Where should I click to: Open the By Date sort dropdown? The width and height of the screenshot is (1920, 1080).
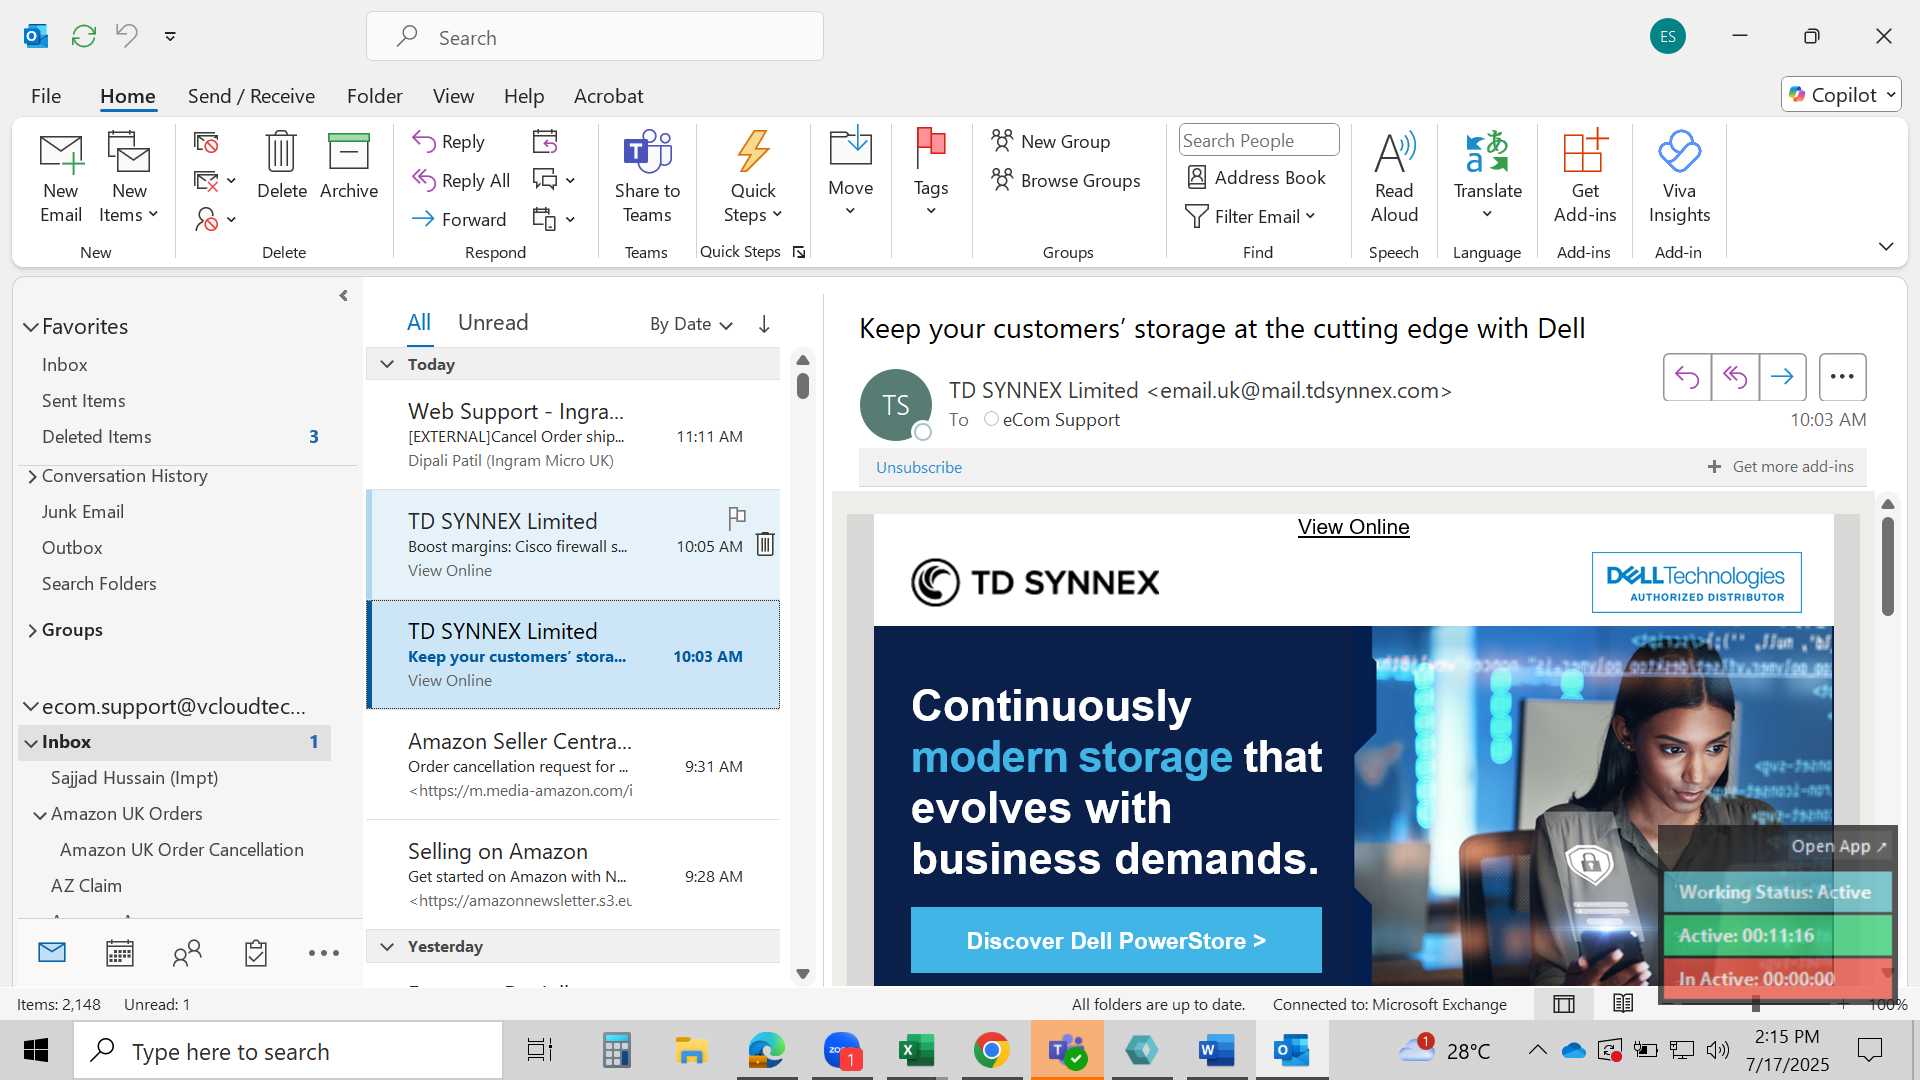[x=691, y=324]
